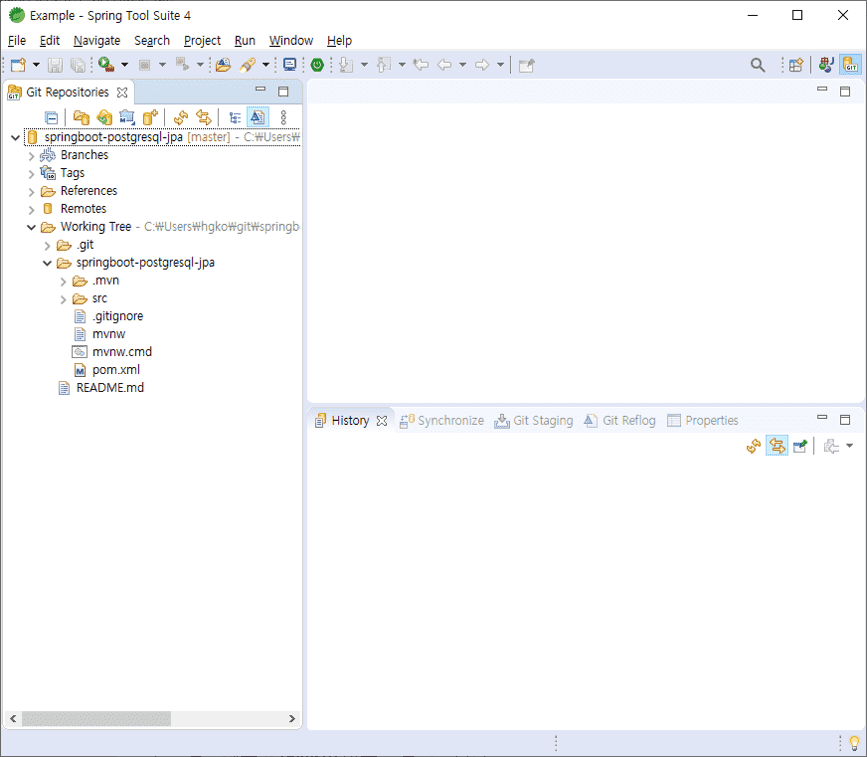Click the Previous Annotation icon
The width and height of the screenshot is (867, 757).
tap(384, 65)
